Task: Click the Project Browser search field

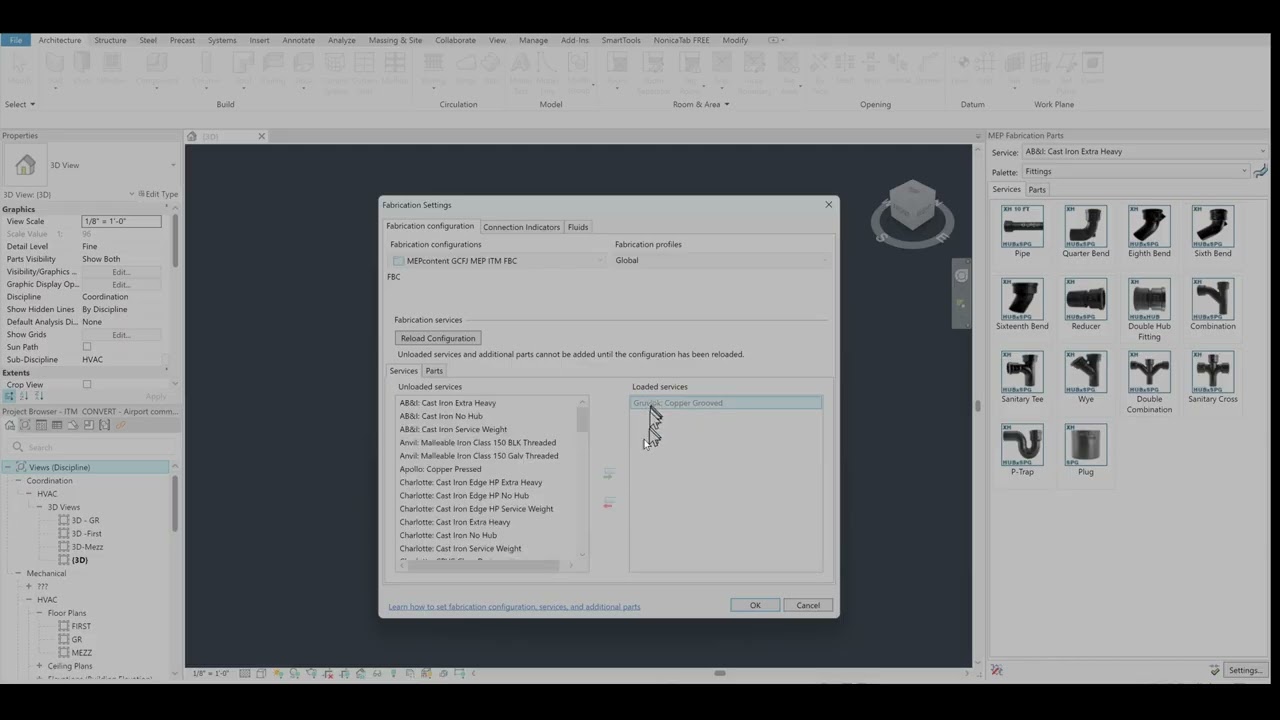Action: click(90, 447)
